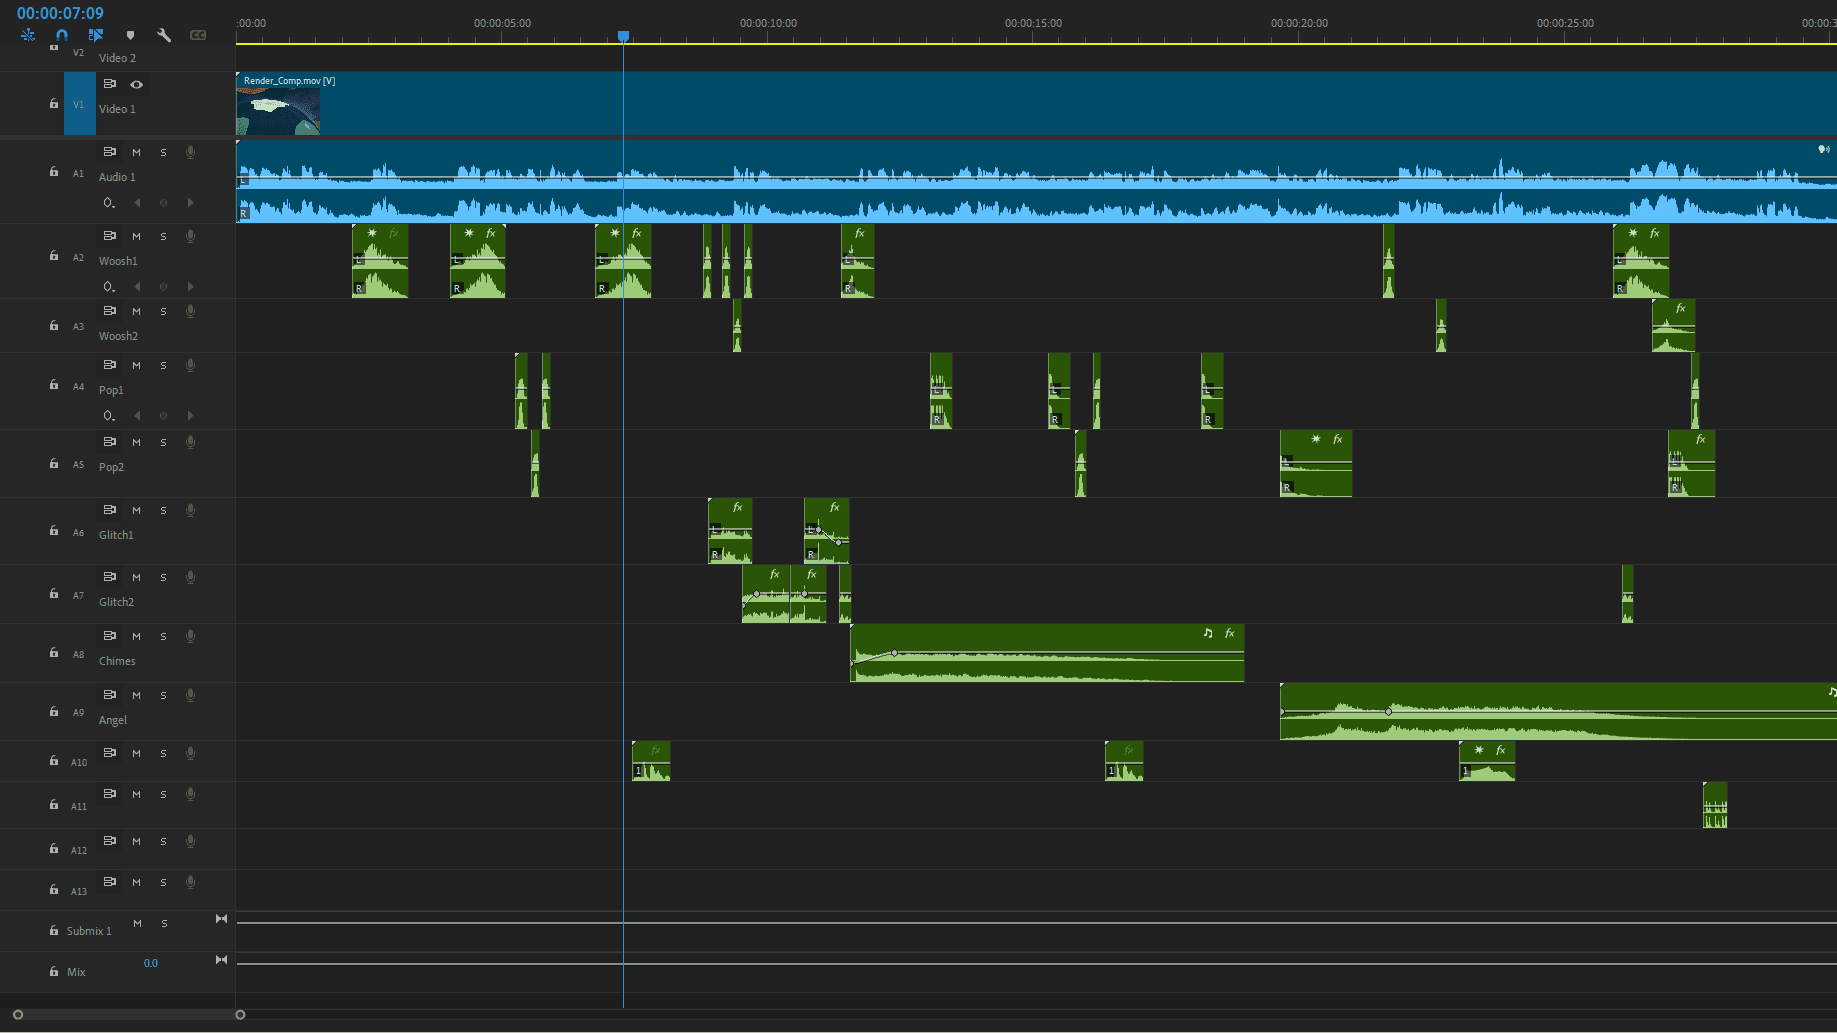Image resolution: width=1837 pixels, height=1033 pixels.
Task: Click Mix track output icon
Action: [x=222, y=960]
